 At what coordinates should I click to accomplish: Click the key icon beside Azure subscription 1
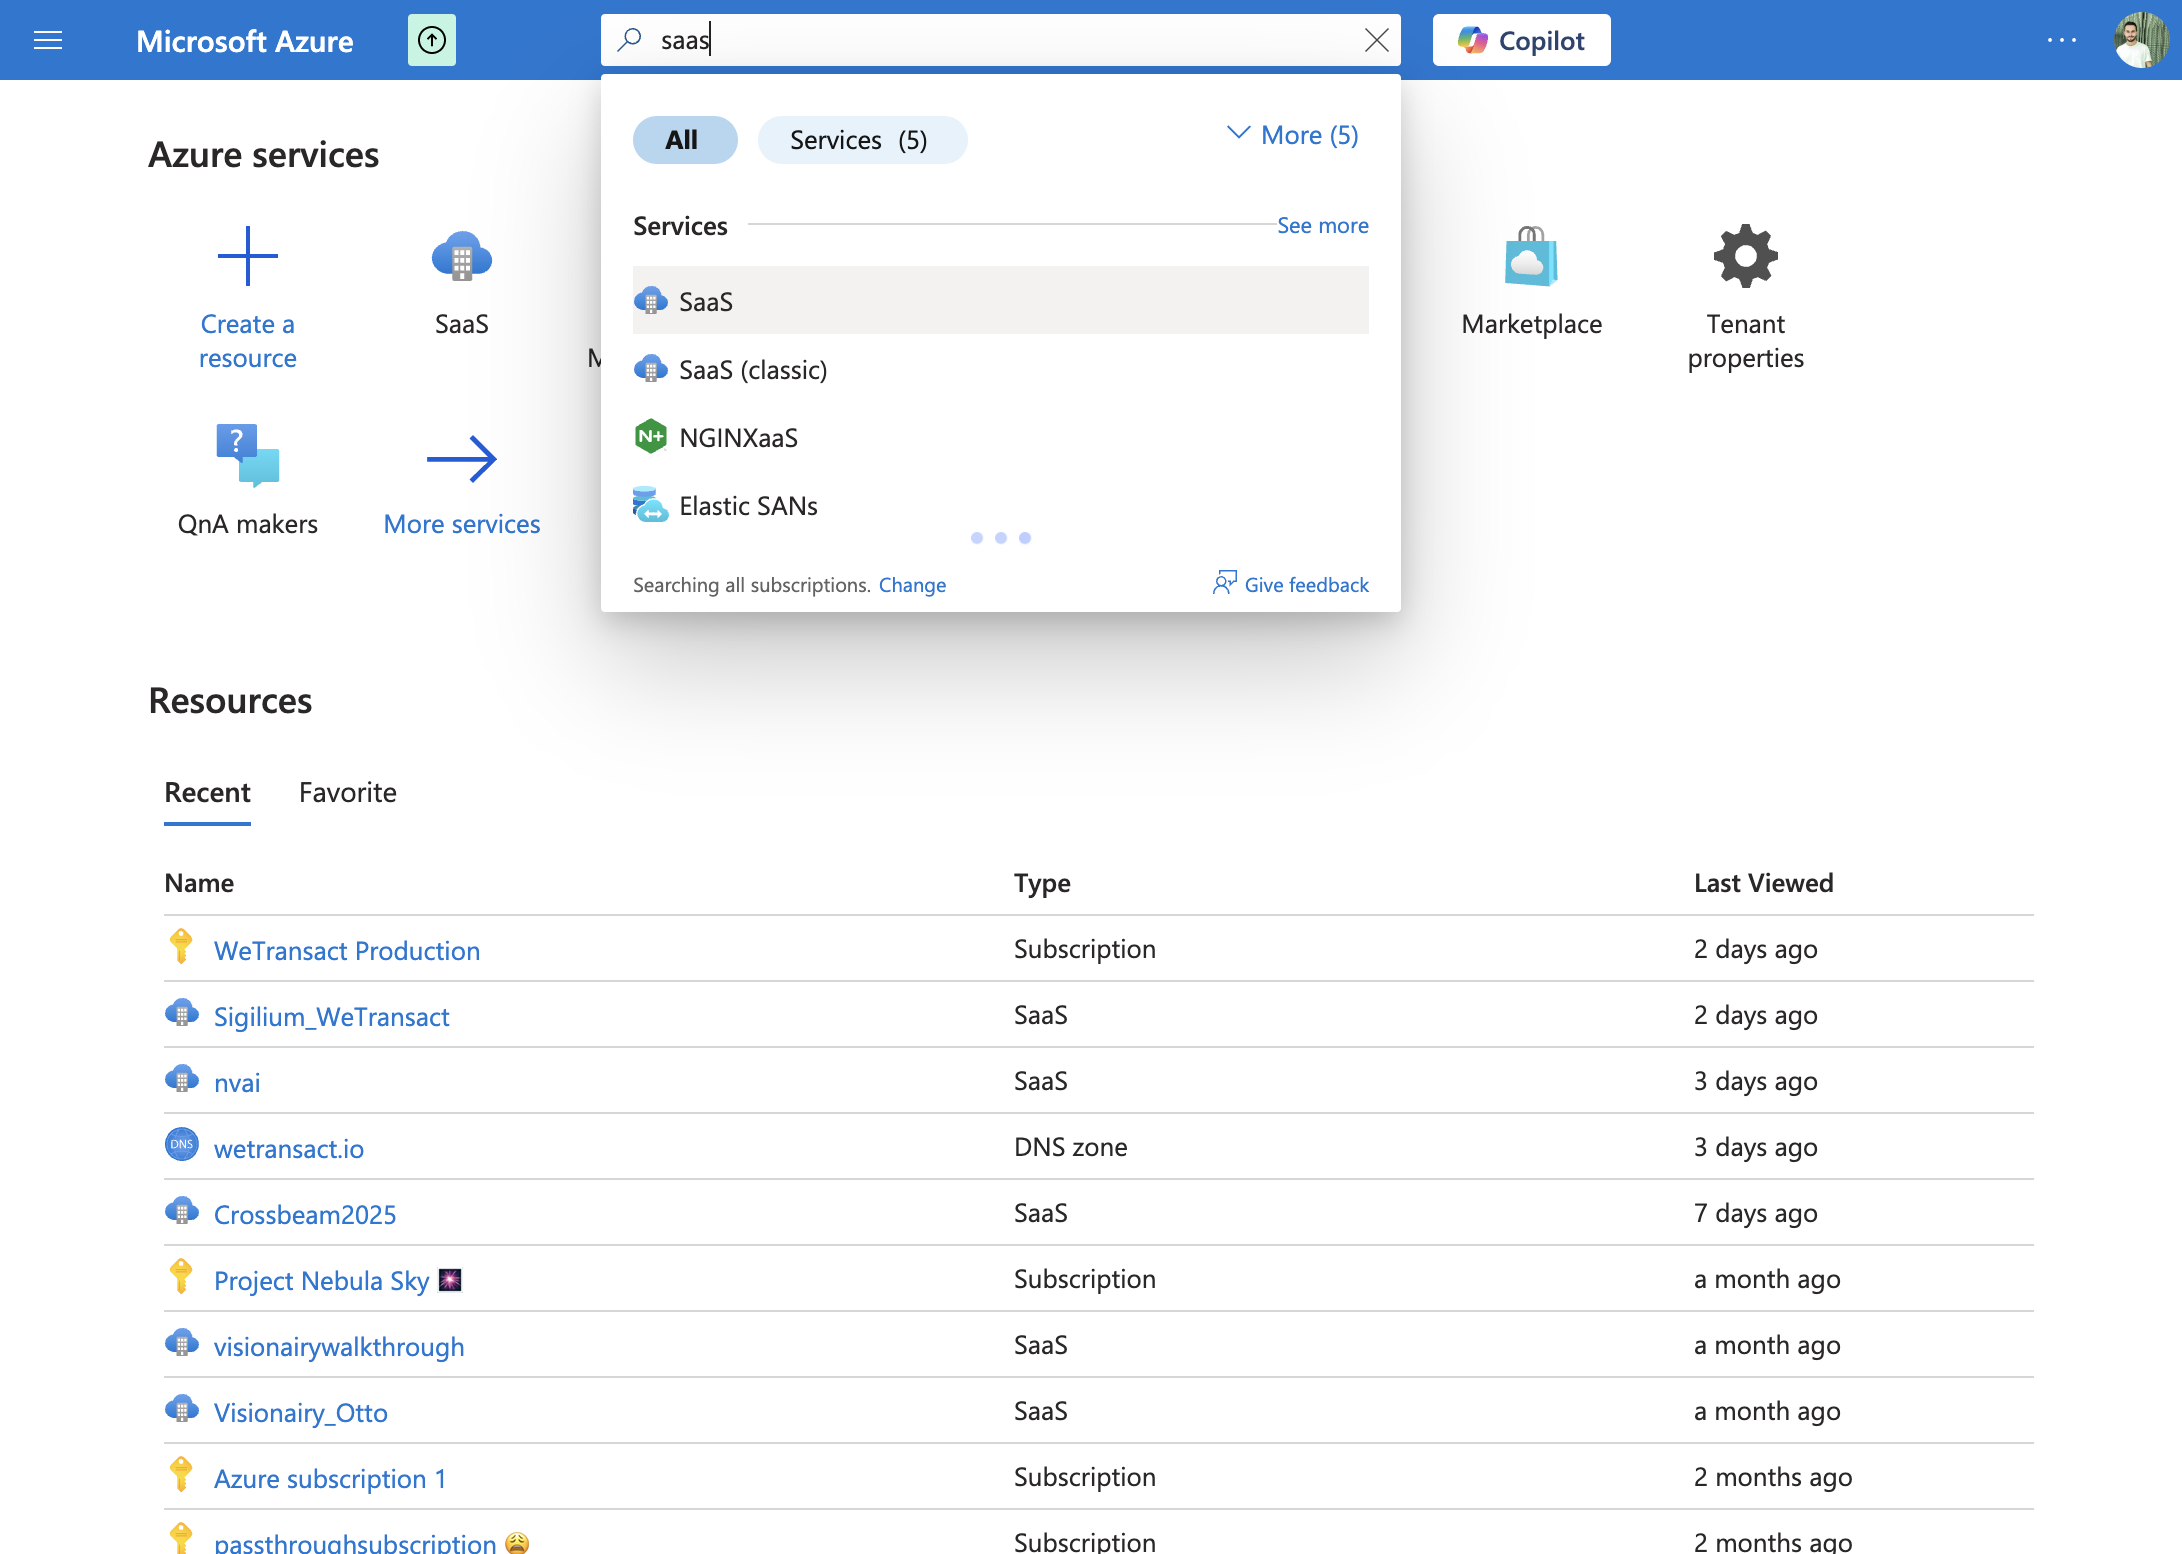click(x=181, y=1474)
